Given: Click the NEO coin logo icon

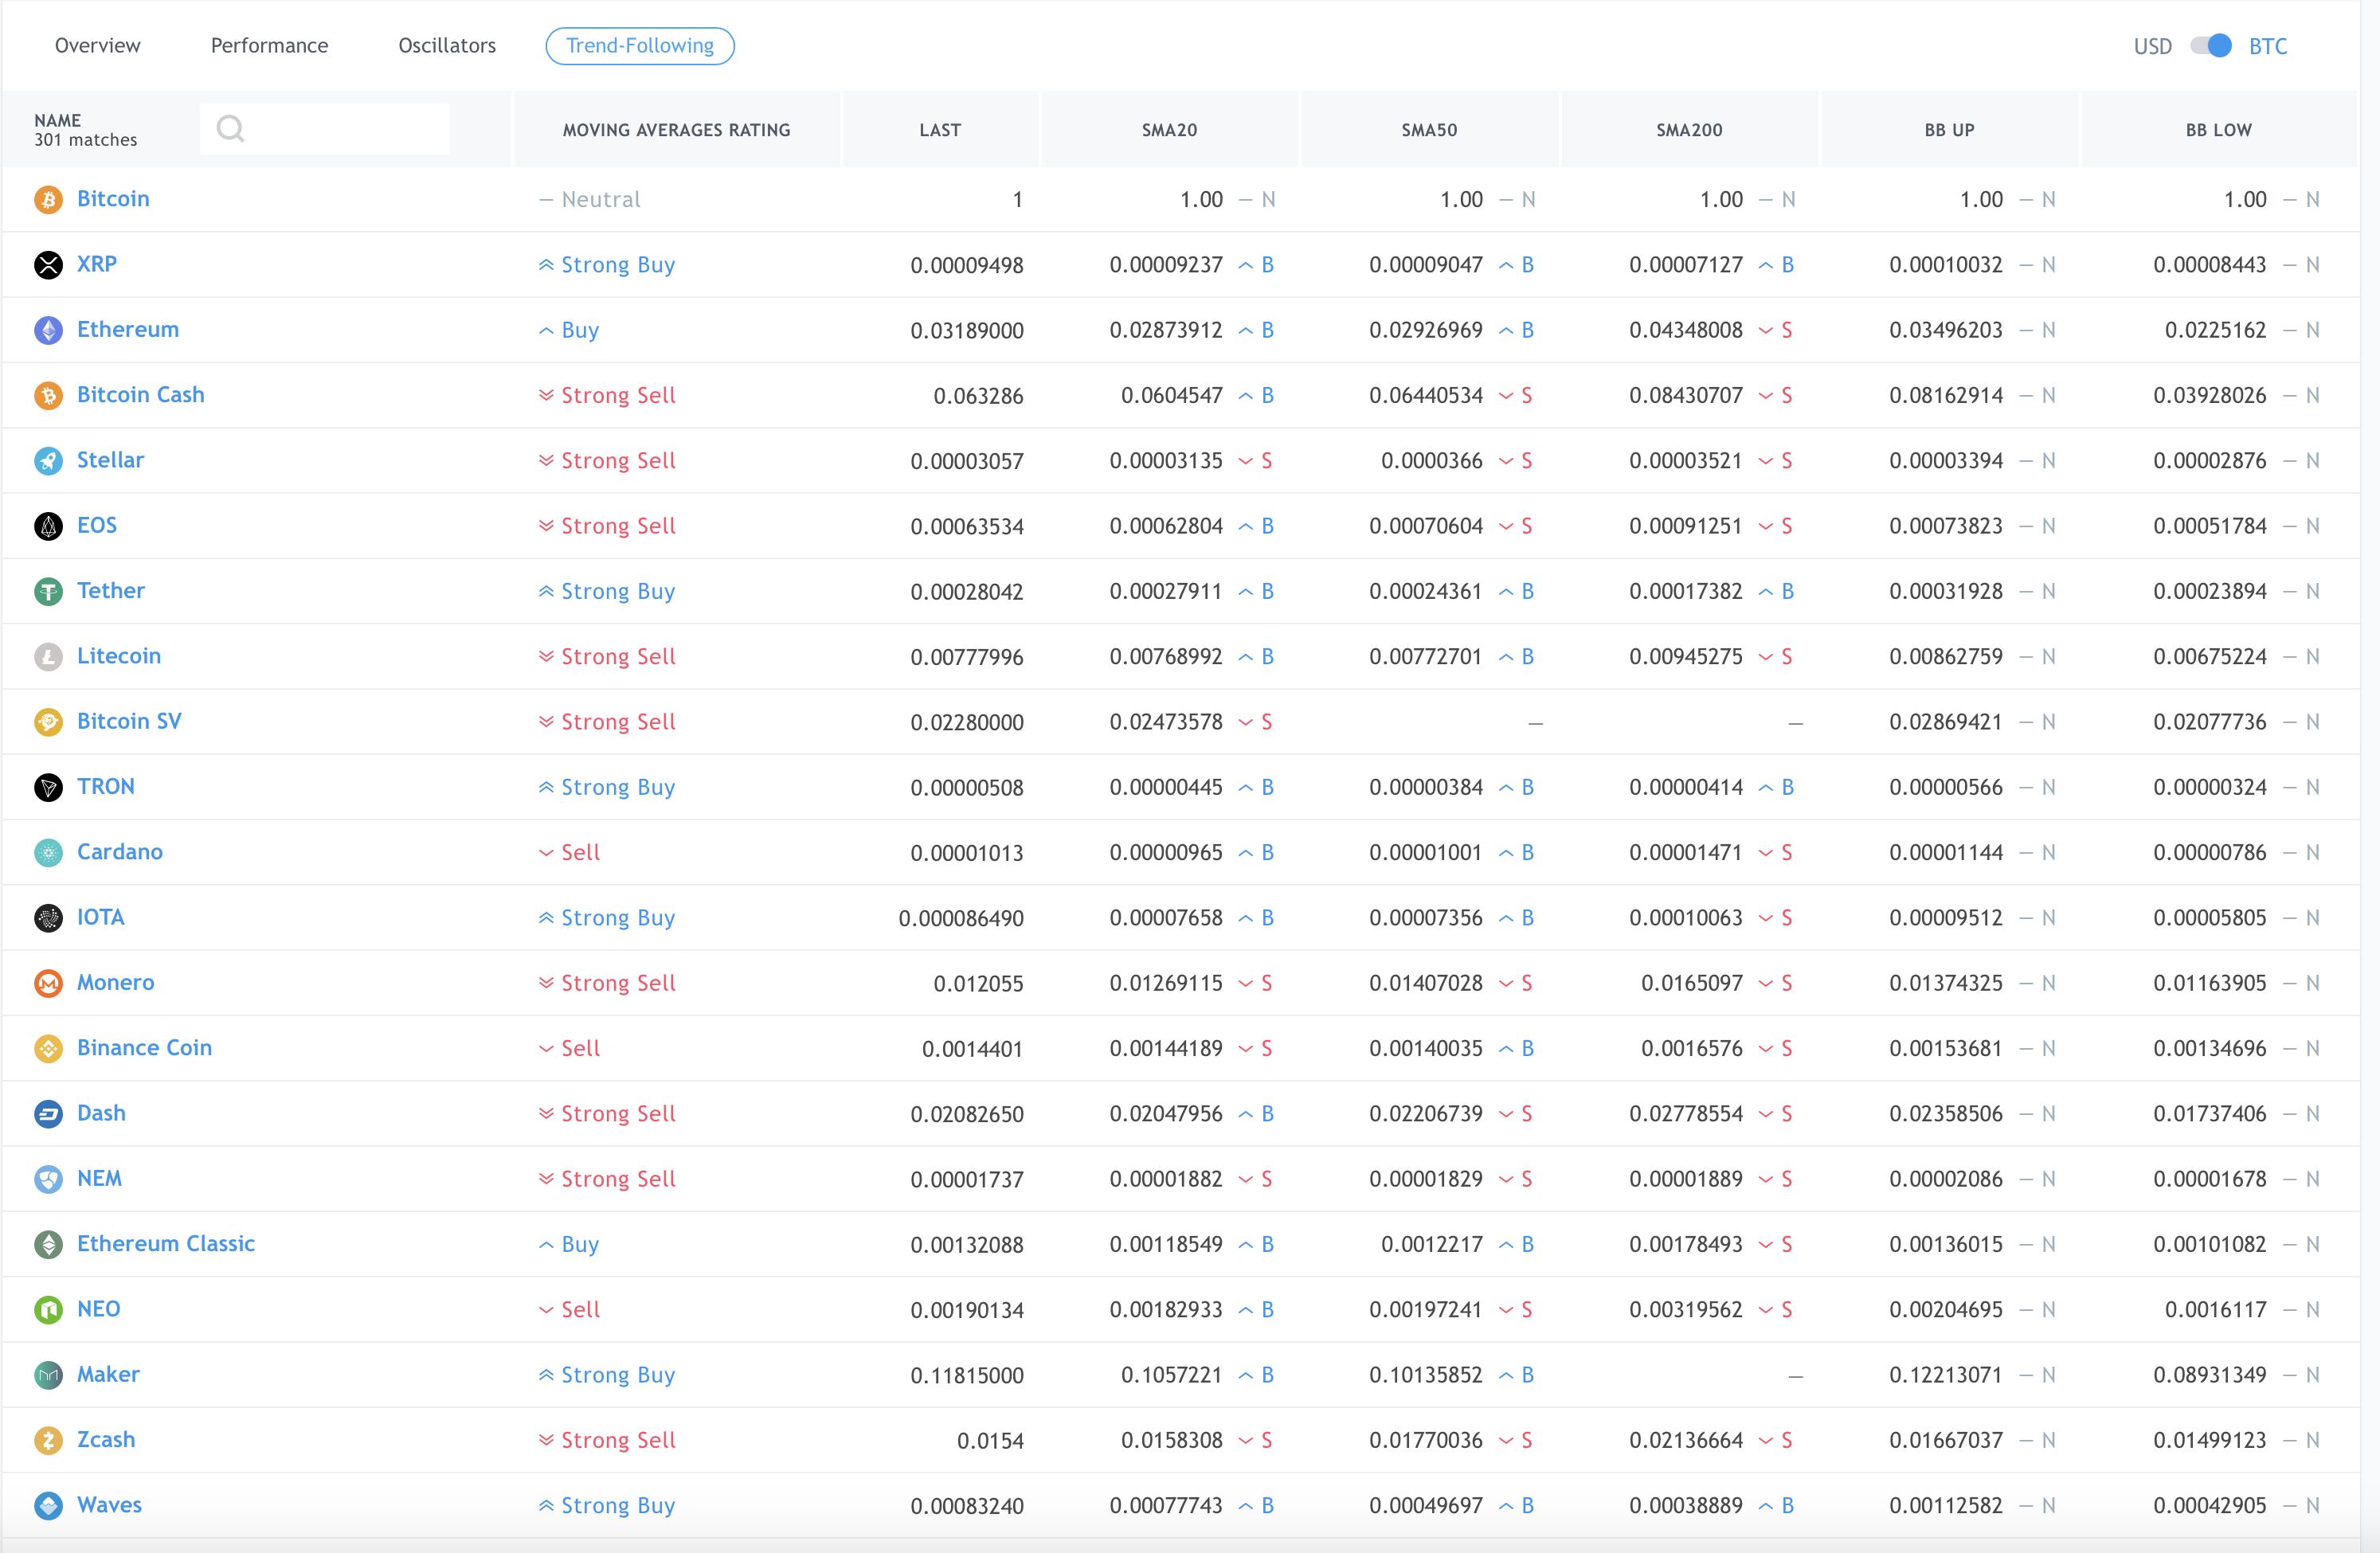Looking at the screenshot, I should [x=48, y=1310].
